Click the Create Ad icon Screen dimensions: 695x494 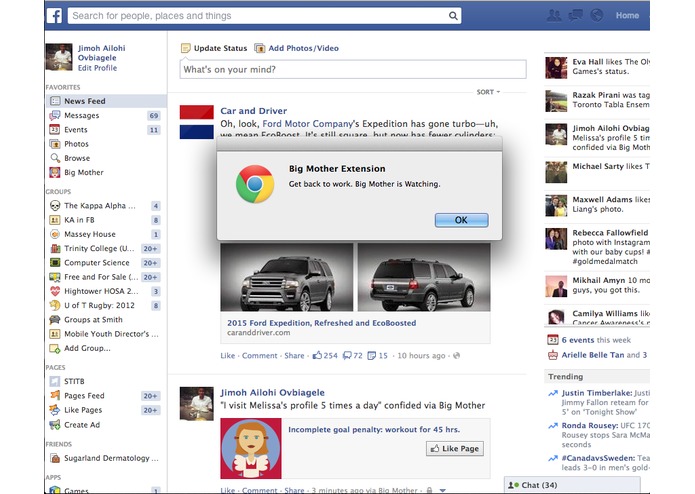55,424
